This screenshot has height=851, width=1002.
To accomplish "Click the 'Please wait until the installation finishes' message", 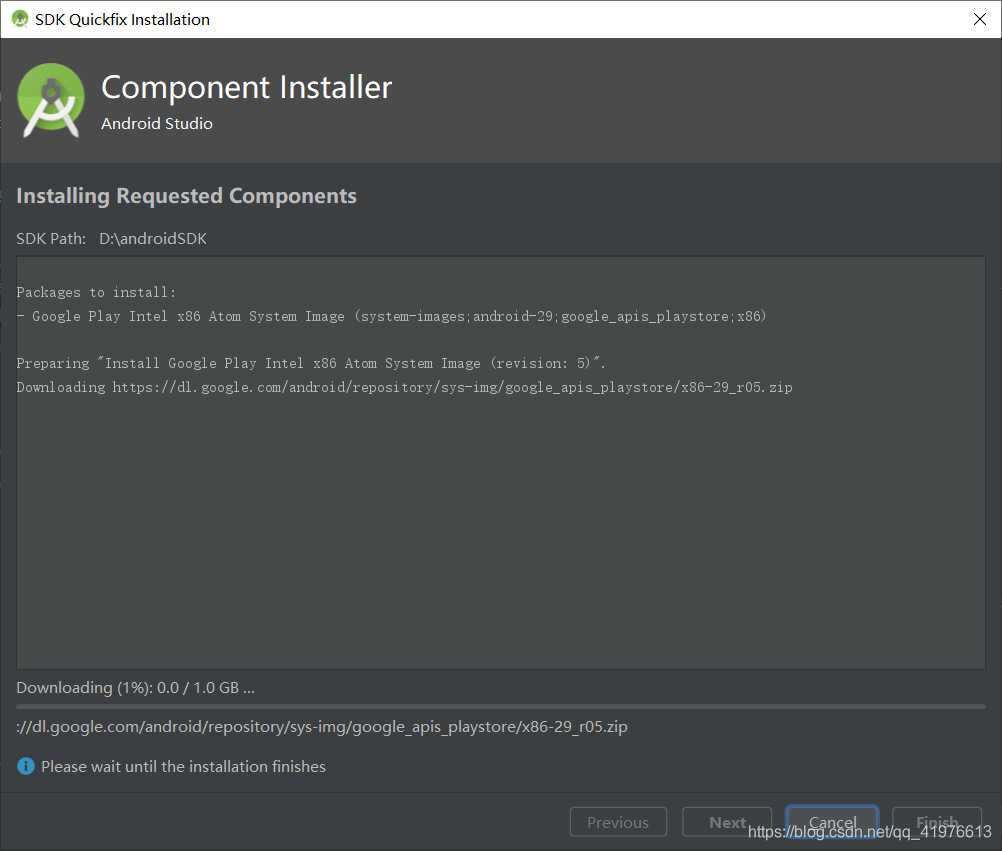I will [183, 767].
